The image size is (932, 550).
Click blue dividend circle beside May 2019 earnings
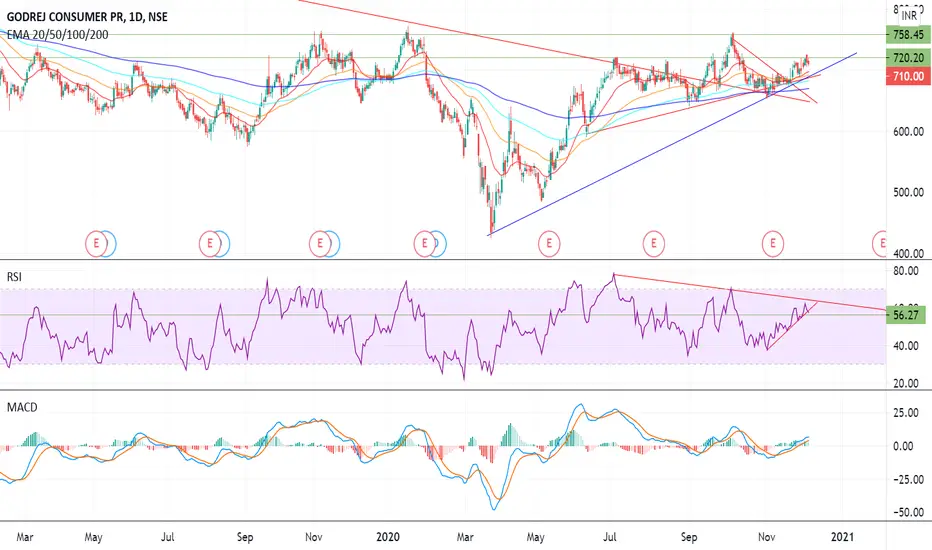tap(111, 243)
